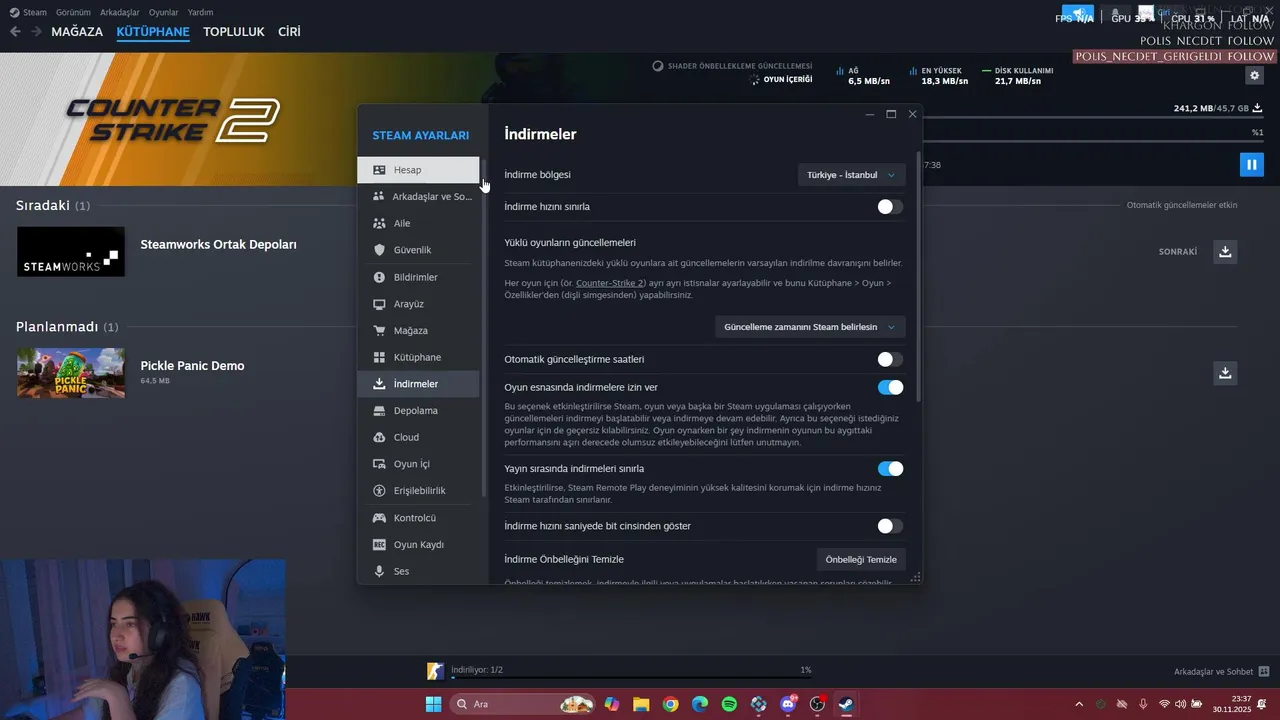
Task: Open Arkadaşlar ve Sohbet settings
Action: point(418,197)
